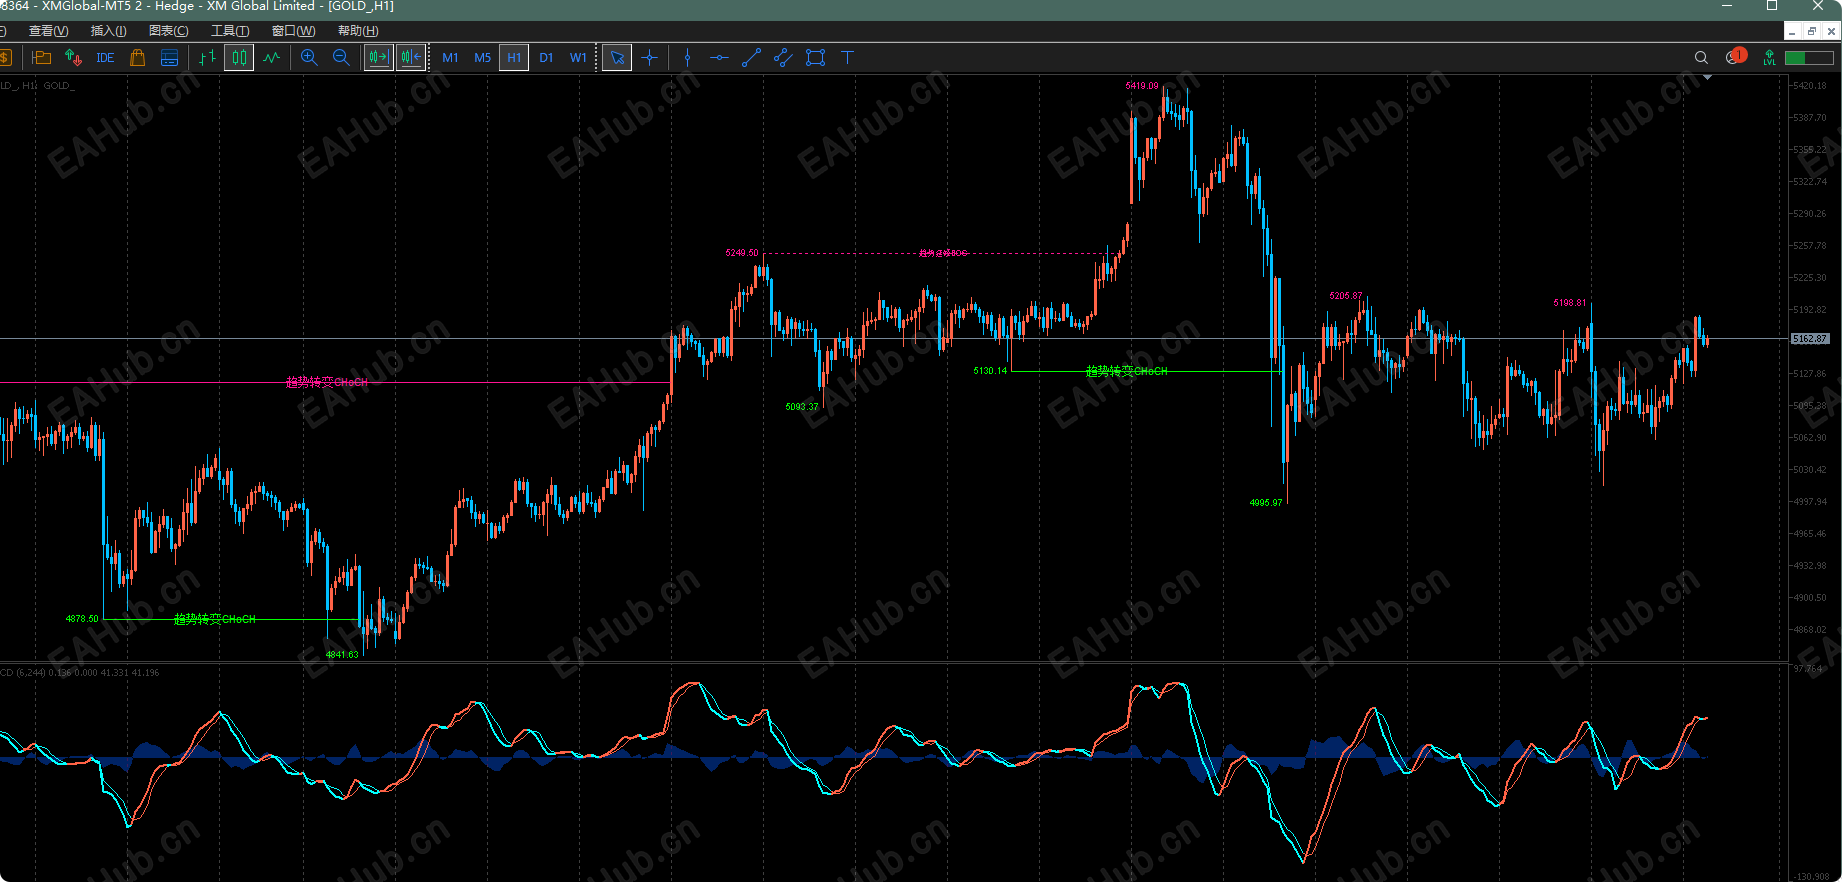Choose the equidistant channel tool
This screenshot has width=1842, height=882.
coord(784,58)
